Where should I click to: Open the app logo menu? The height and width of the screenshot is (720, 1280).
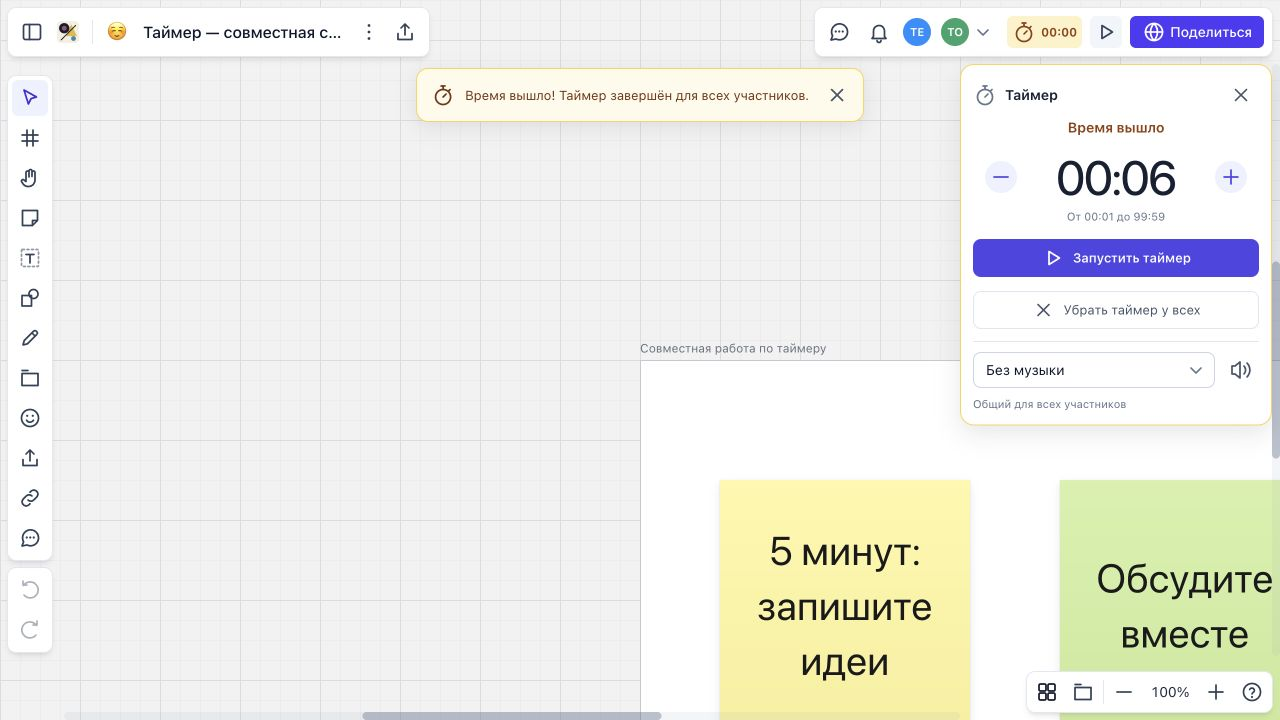pos(68,32)
